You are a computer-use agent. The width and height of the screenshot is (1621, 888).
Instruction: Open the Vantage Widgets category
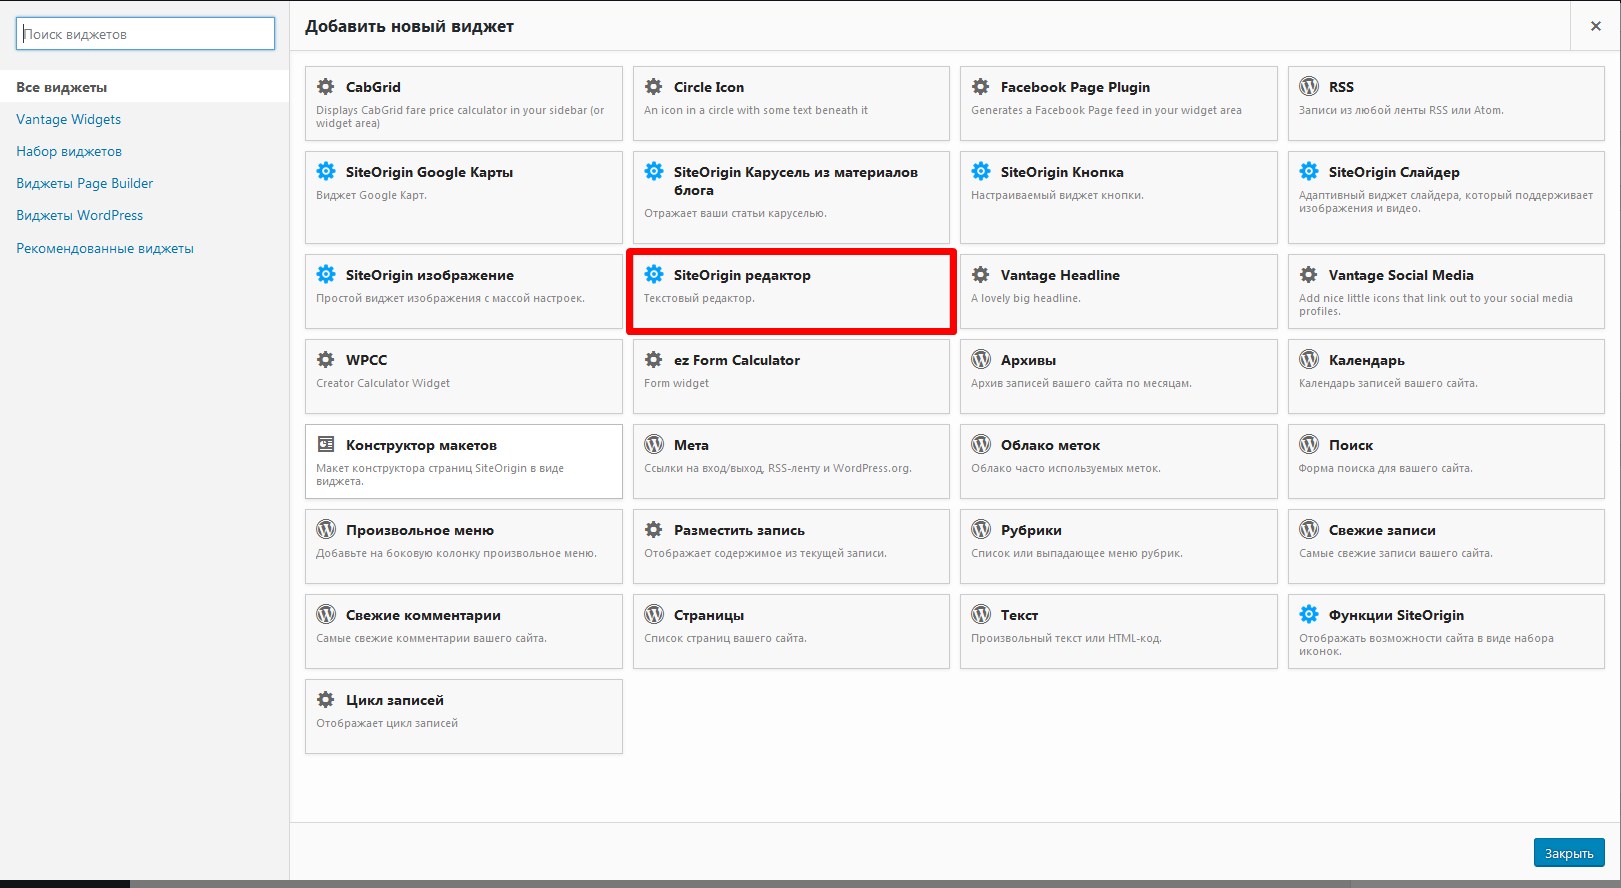tap(68, 119)
